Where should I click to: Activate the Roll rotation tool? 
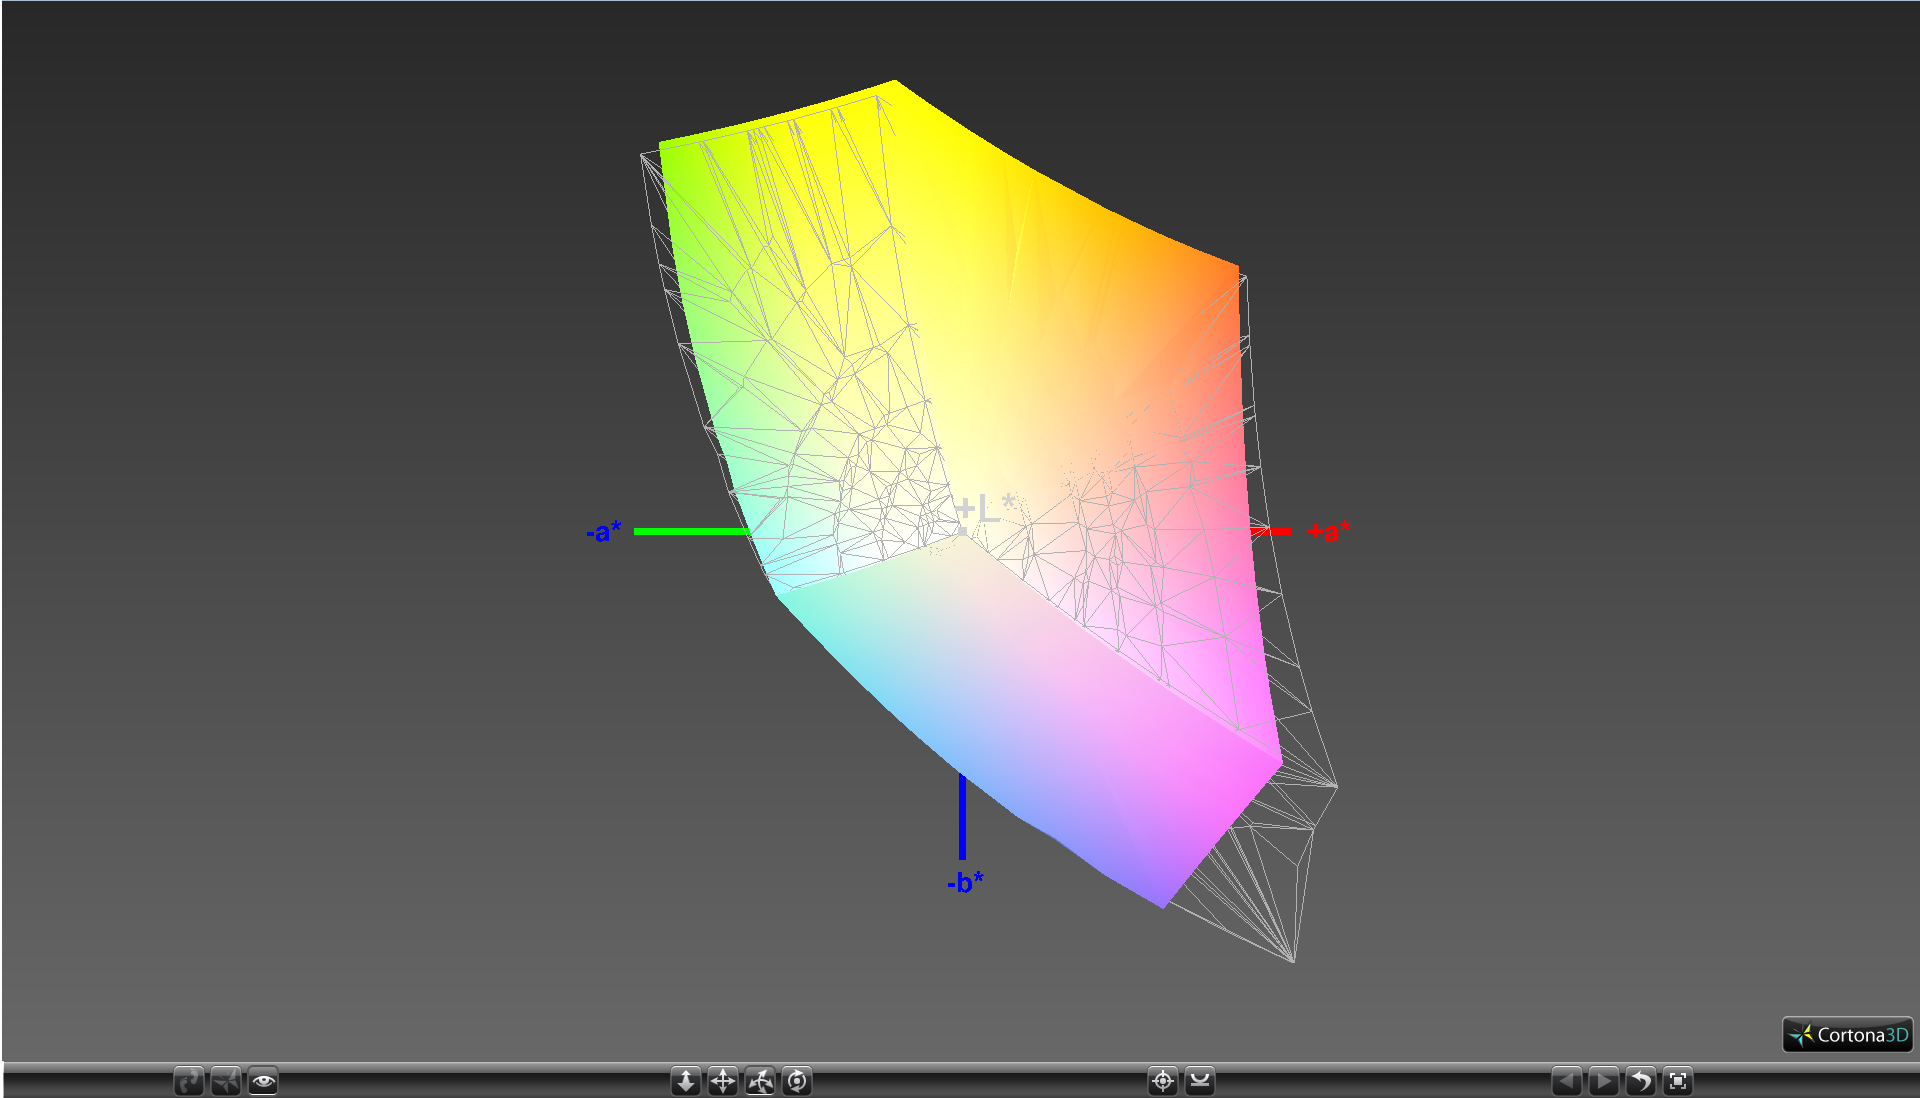coord(797,1081)
